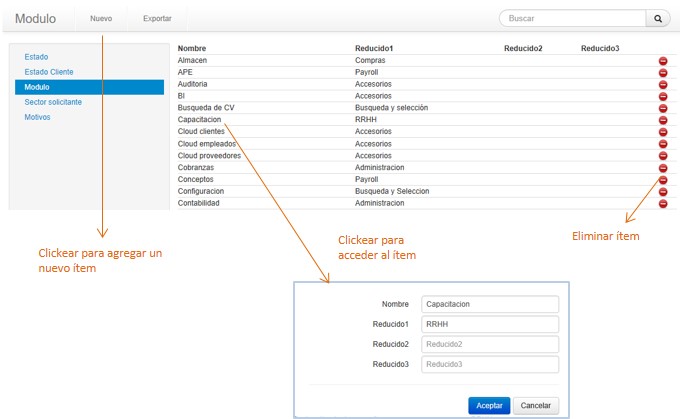This screenshot has height=419, width=680.
Task: Go to Motivos in the sidebar
Action: click(37, 117)
